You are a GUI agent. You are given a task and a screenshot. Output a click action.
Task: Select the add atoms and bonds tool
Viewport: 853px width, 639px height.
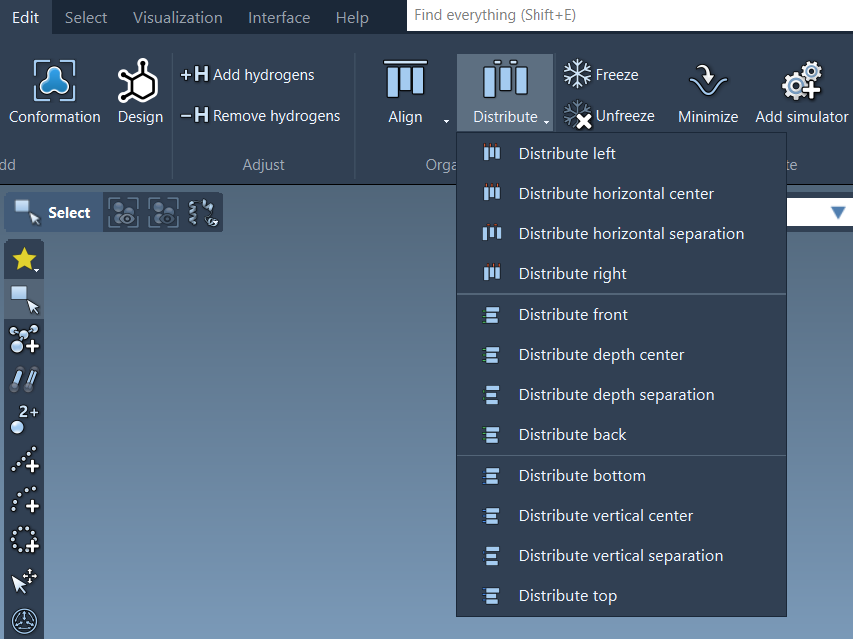25,340
